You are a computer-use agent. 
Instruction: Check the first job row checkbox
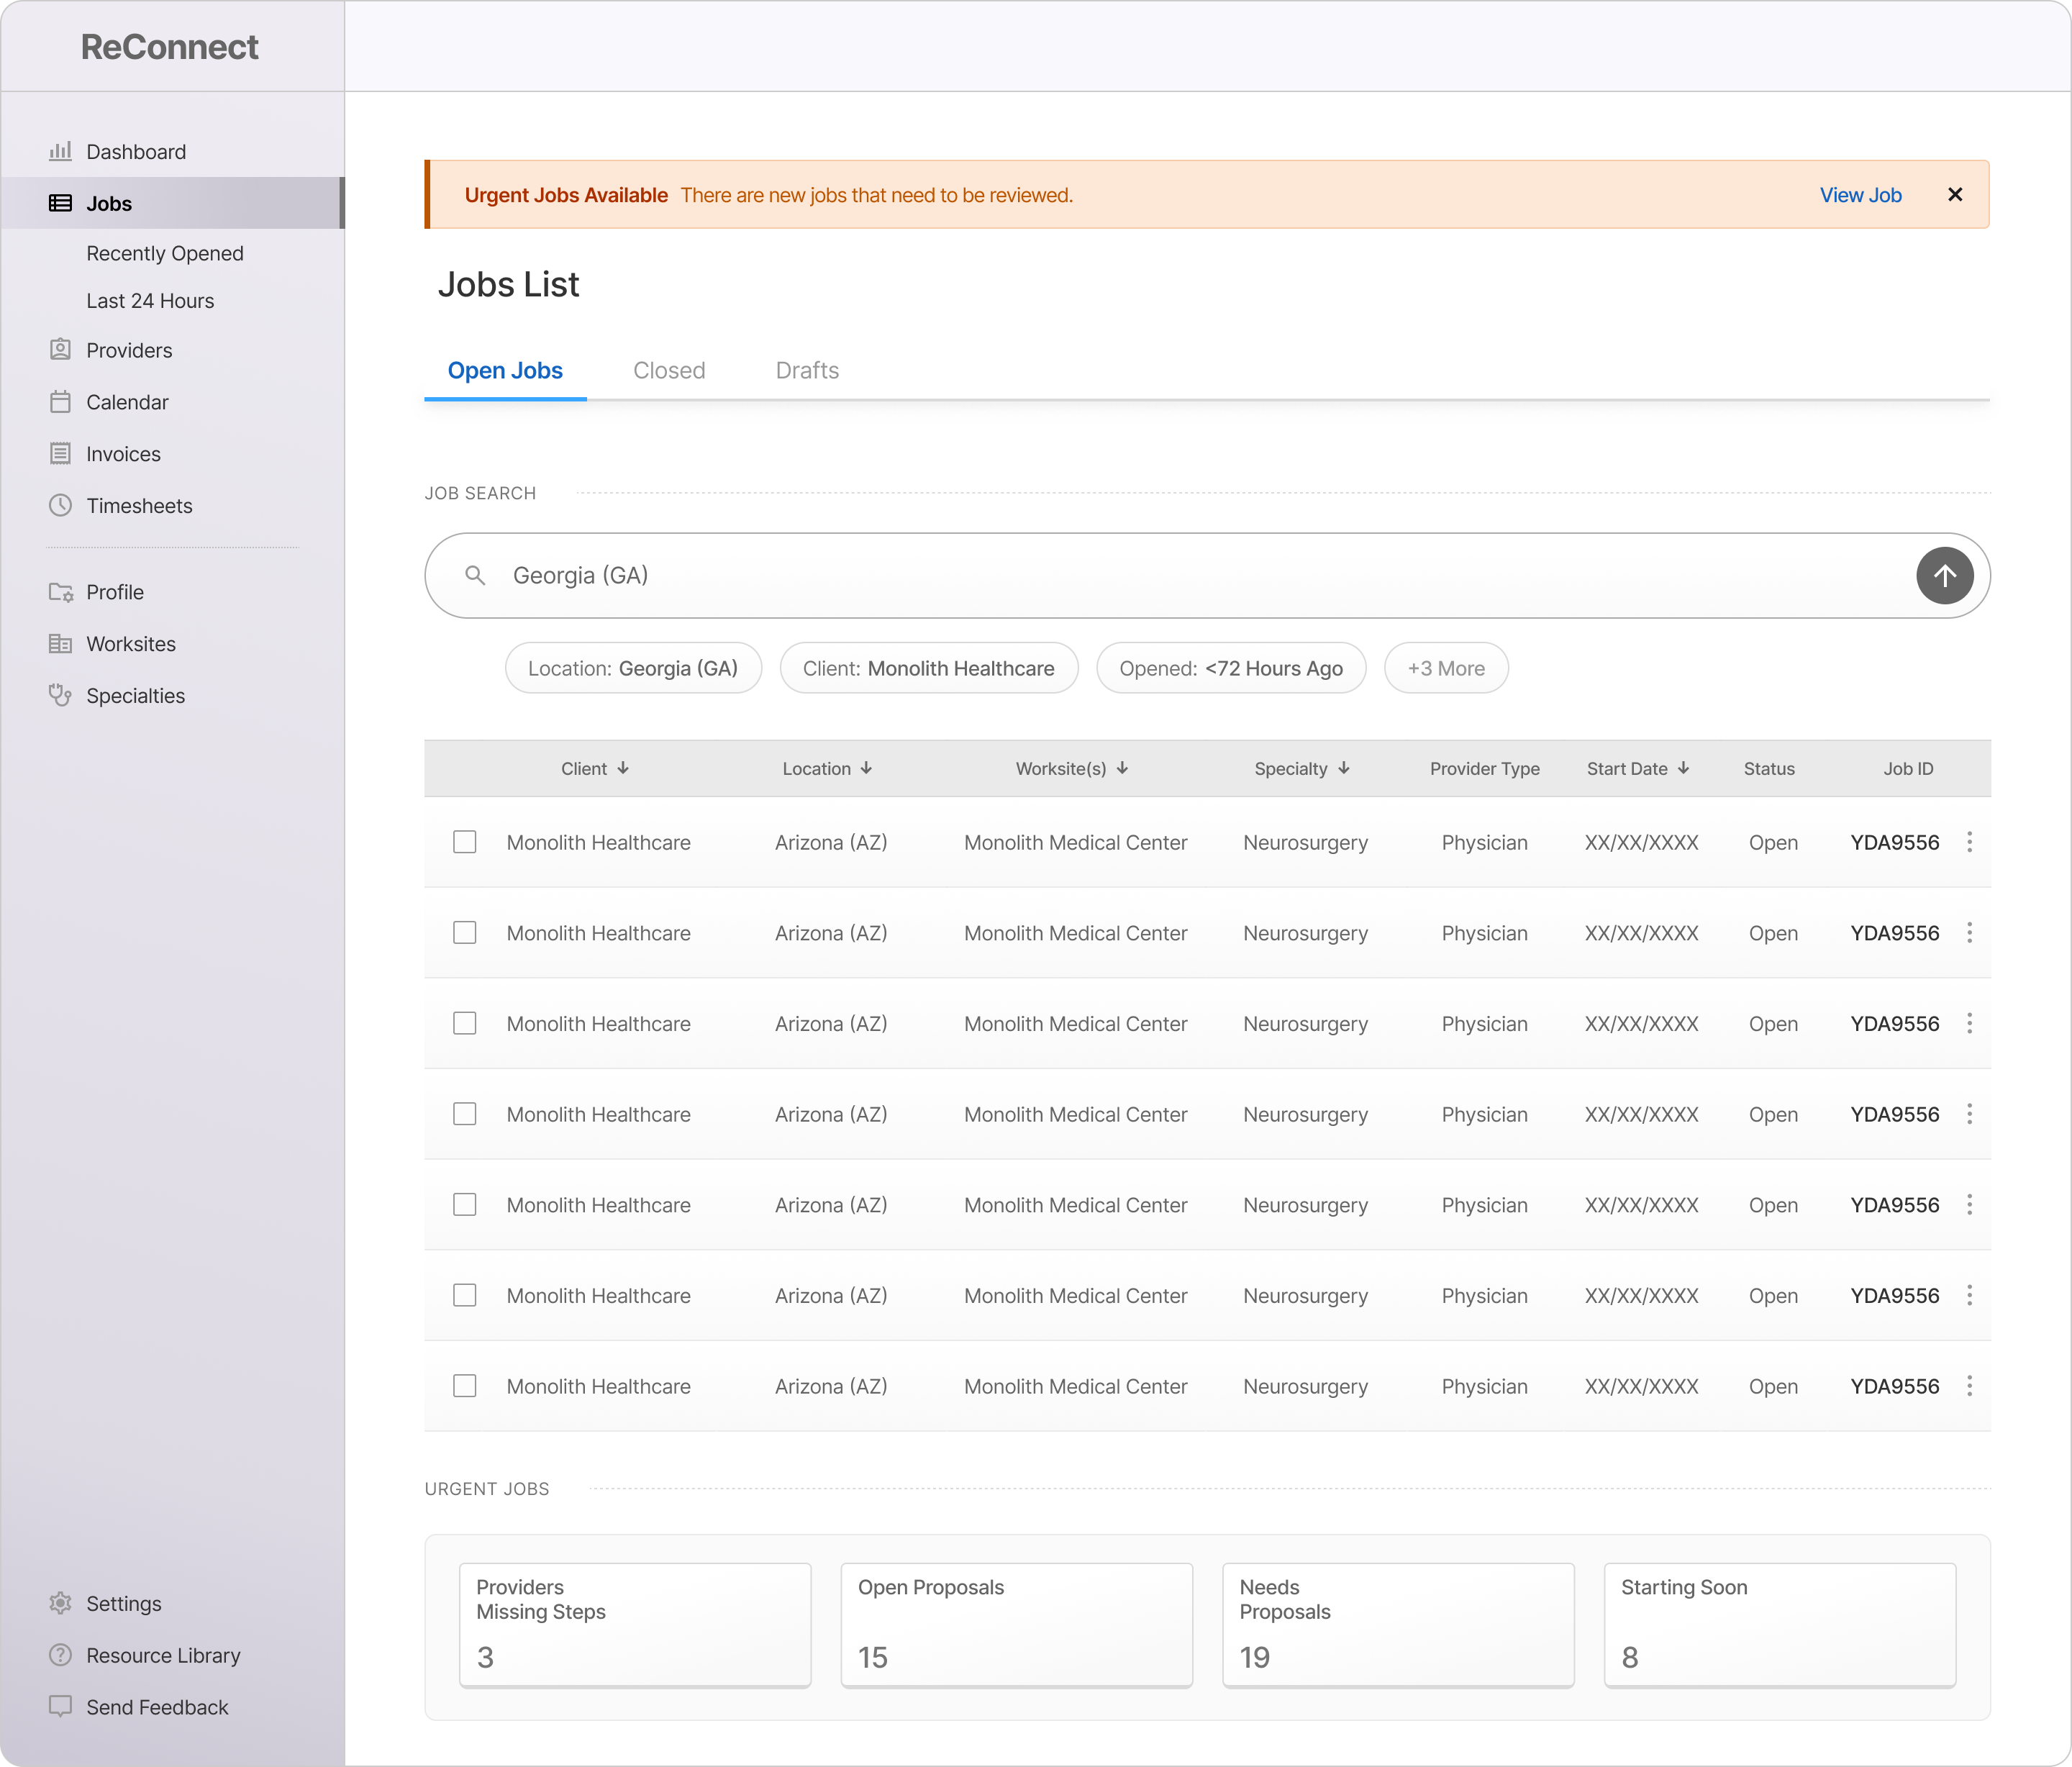(465, 842)
